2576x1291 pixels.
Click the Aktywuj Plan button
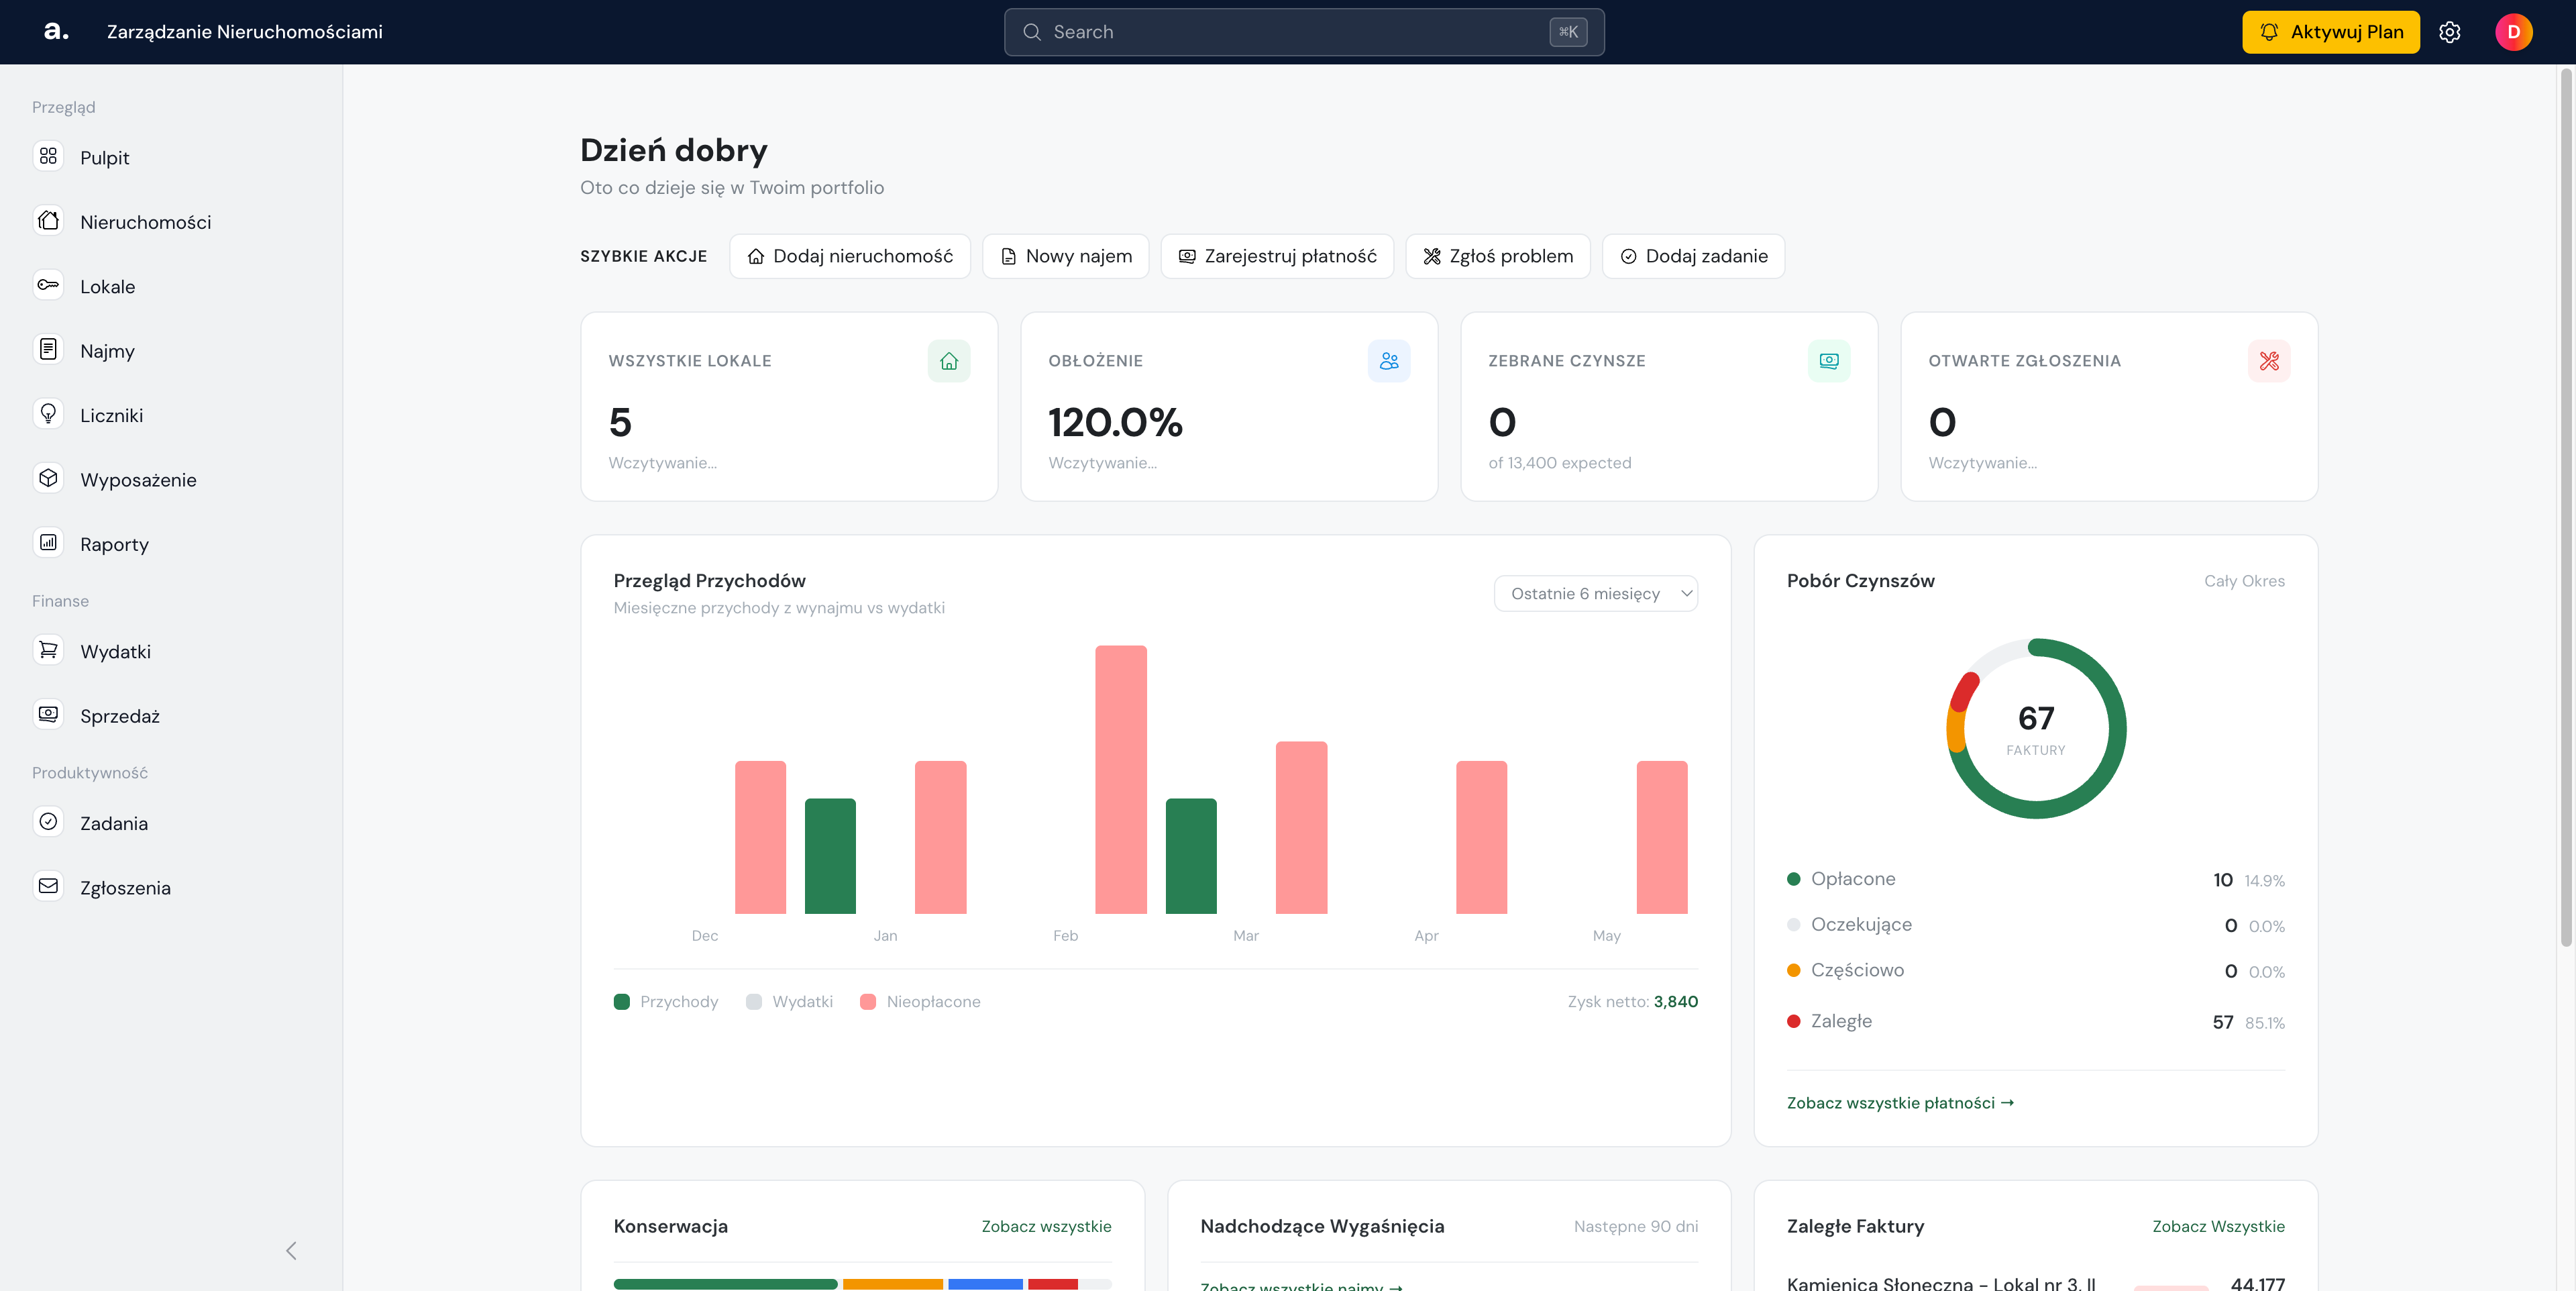[2330, 32]
